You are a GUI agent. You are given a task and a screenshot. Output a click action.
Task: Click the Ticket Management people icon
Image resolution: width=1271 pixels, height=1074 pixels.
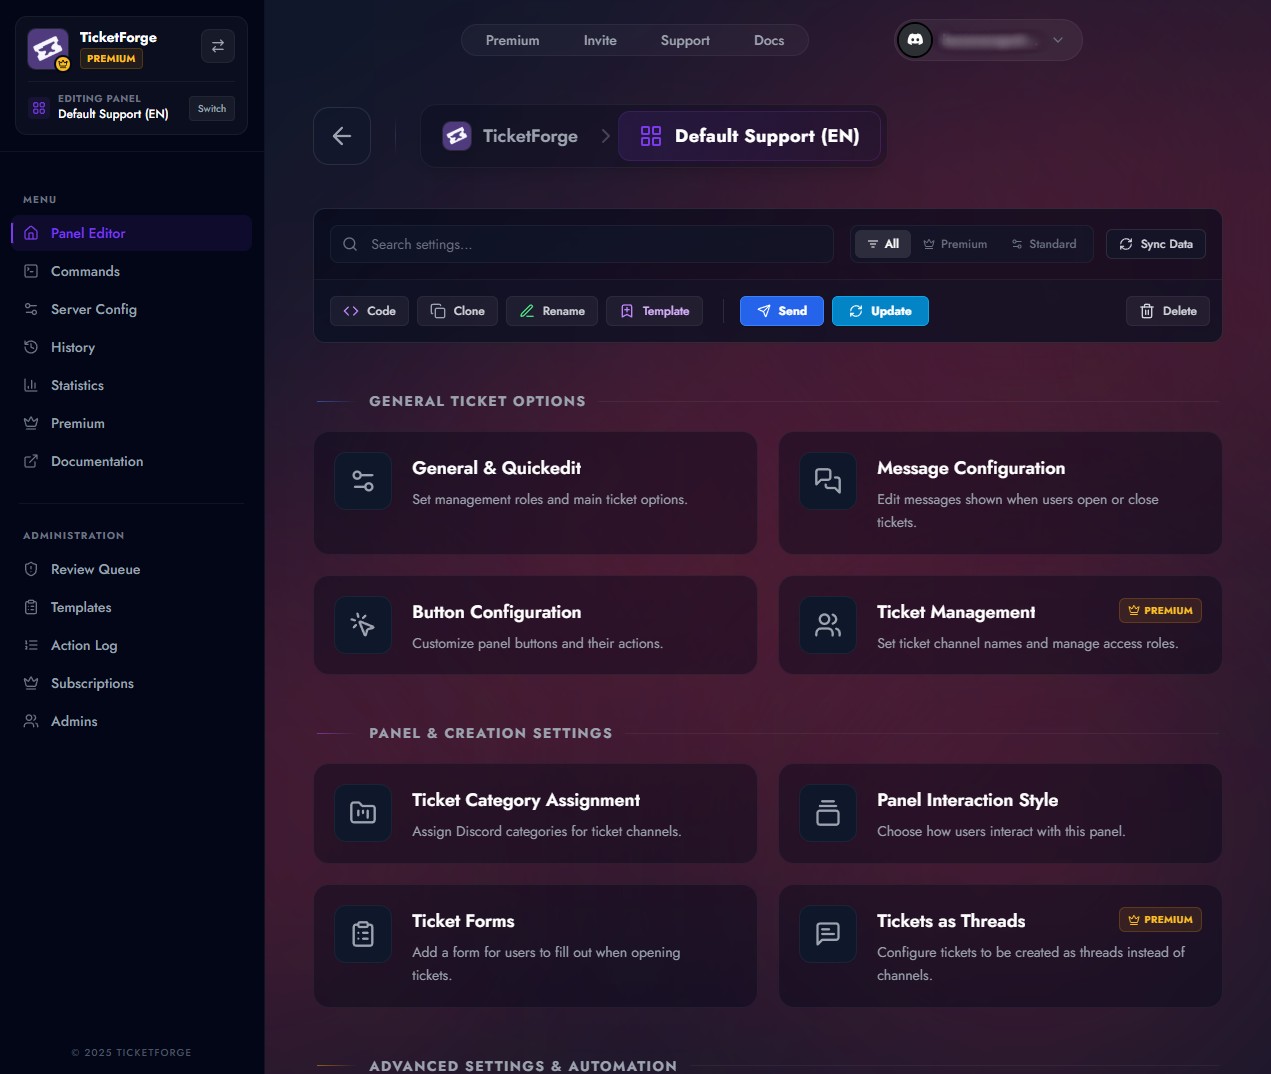tap(827, 625)
